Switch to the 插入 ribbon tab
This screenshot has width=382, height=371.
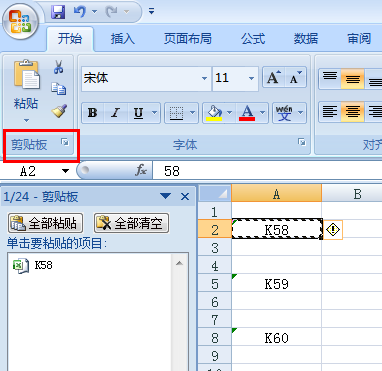pos(123,39)
